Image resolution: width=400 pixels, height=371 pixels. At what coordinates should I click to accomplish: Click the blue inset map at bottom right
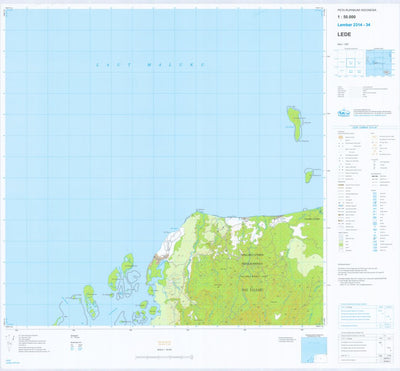point(314,350)
